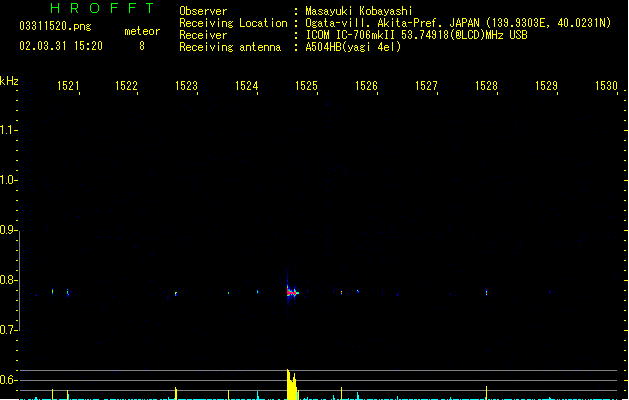This screenshot has height=400, width=629.
Task: Click the Receiver label
Action: [203, 35]
